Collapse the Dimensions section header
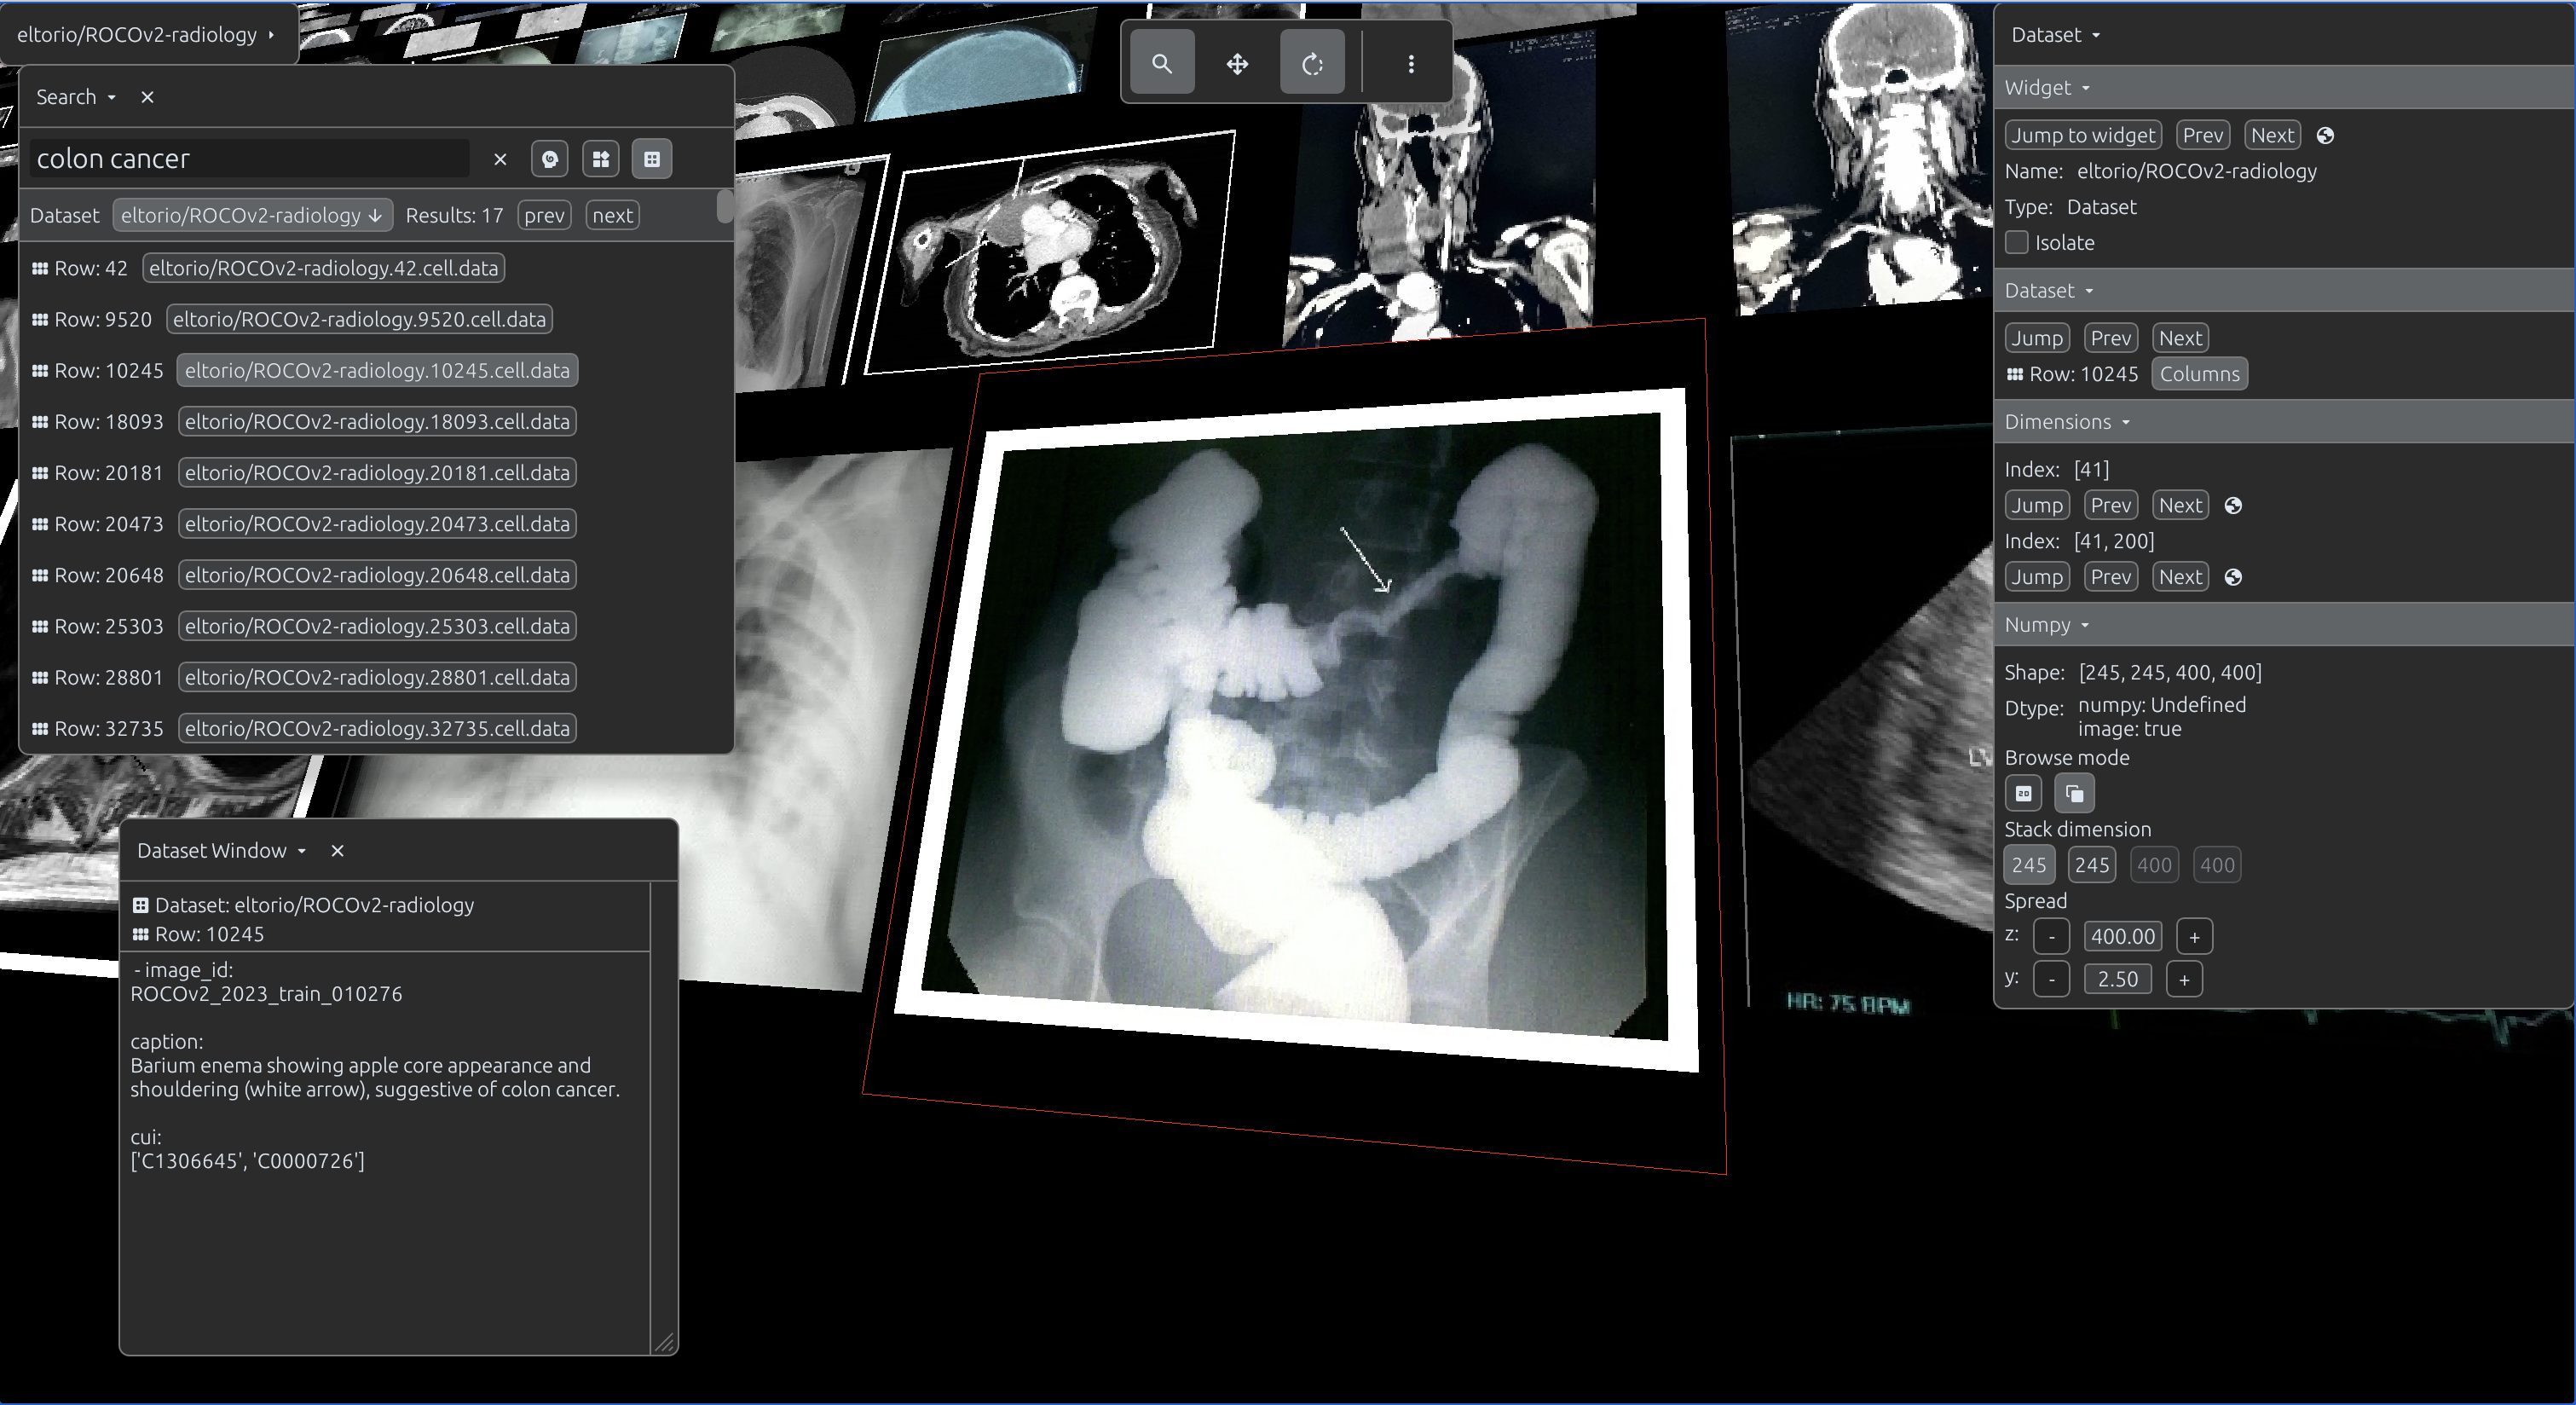The width and height of the screenshot is (2576, 1405). point(2066,422)
